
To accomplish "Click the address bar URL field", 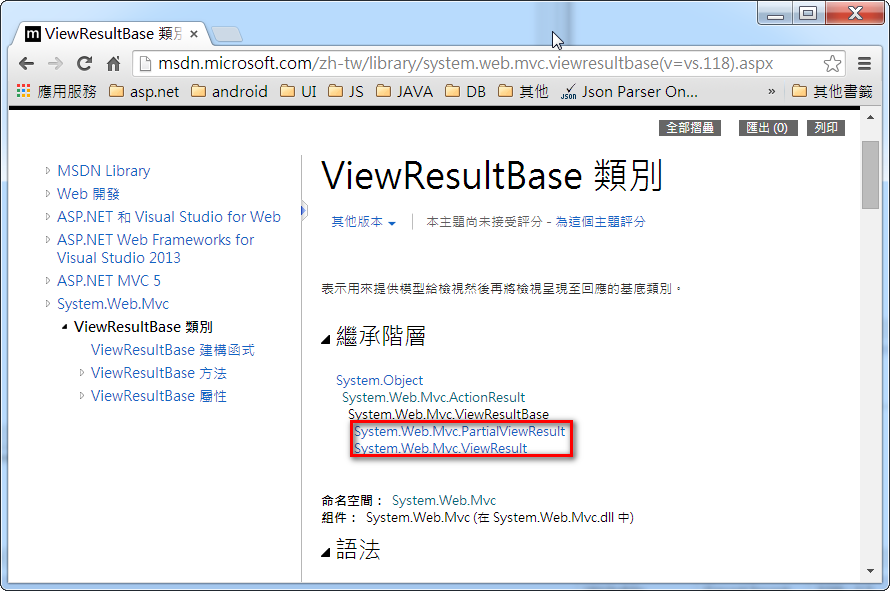I will [488, 64].
